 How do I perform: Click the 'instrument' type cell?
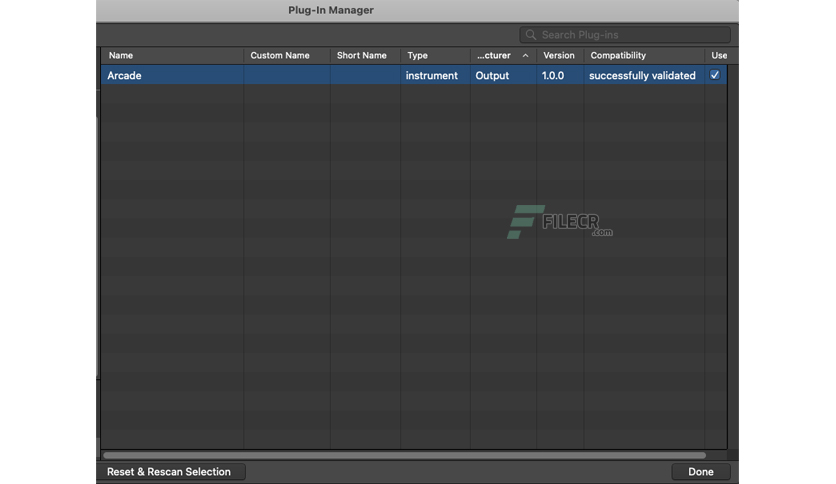pos(435,75)
